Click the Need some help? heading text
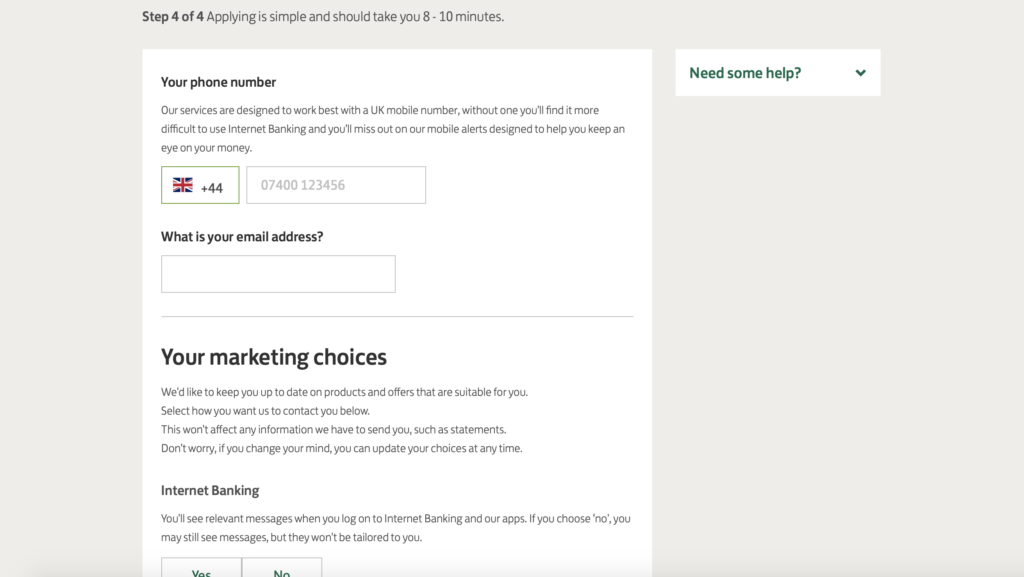 tap(745, 73)
